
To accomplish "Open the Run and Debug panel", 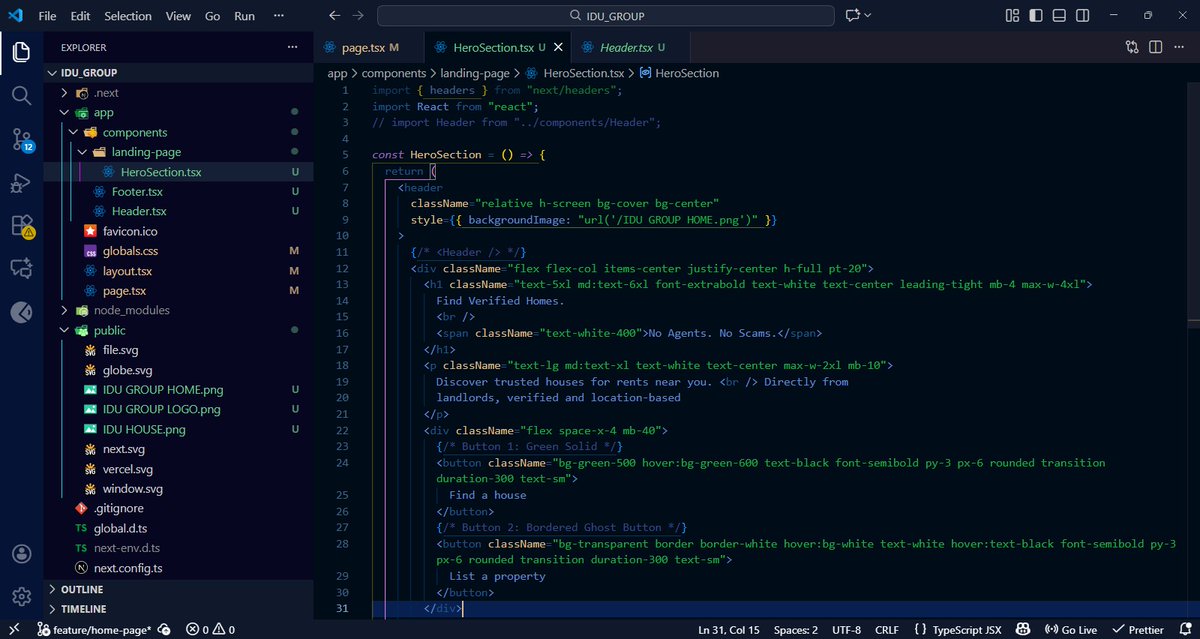I will click(x=22, y=183).
